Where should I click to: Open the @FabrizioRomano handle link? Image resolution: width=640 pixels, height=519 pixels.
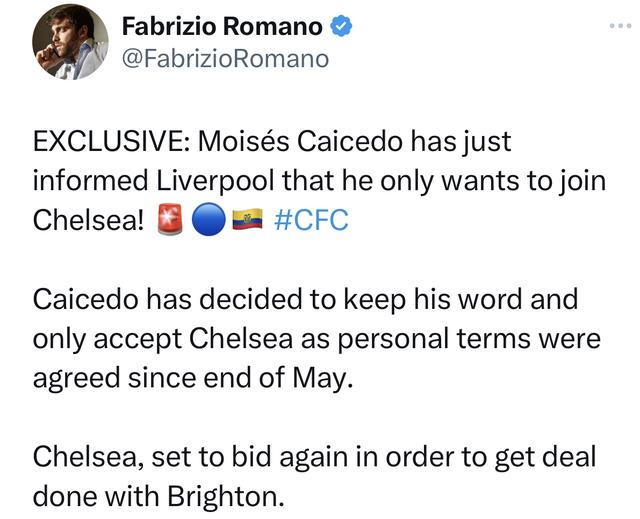(224, 58)
